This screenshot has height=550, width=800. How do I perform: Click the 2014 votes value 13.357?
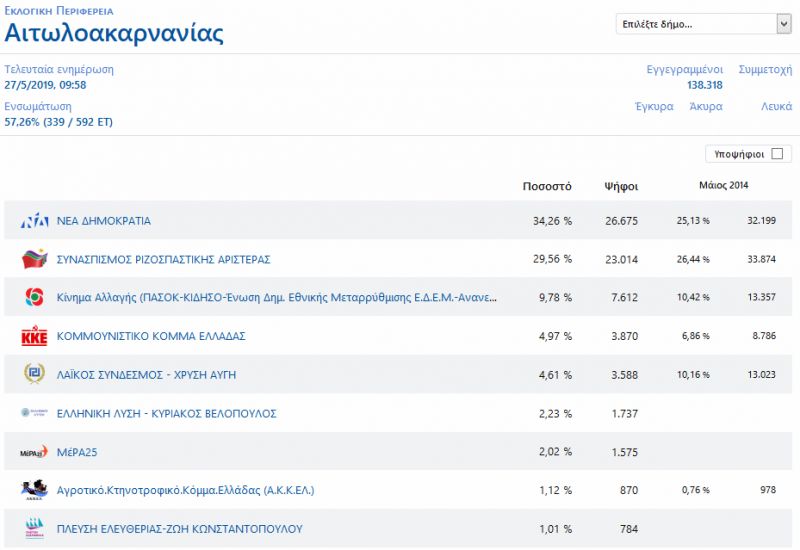(761, 297)
